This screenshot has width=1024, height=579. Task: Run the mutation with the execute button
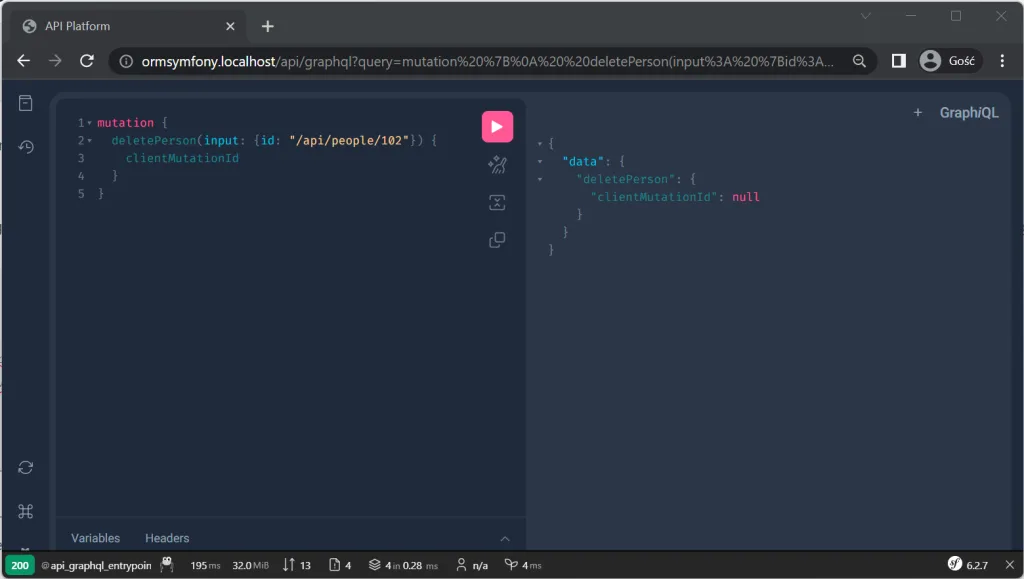497,127
